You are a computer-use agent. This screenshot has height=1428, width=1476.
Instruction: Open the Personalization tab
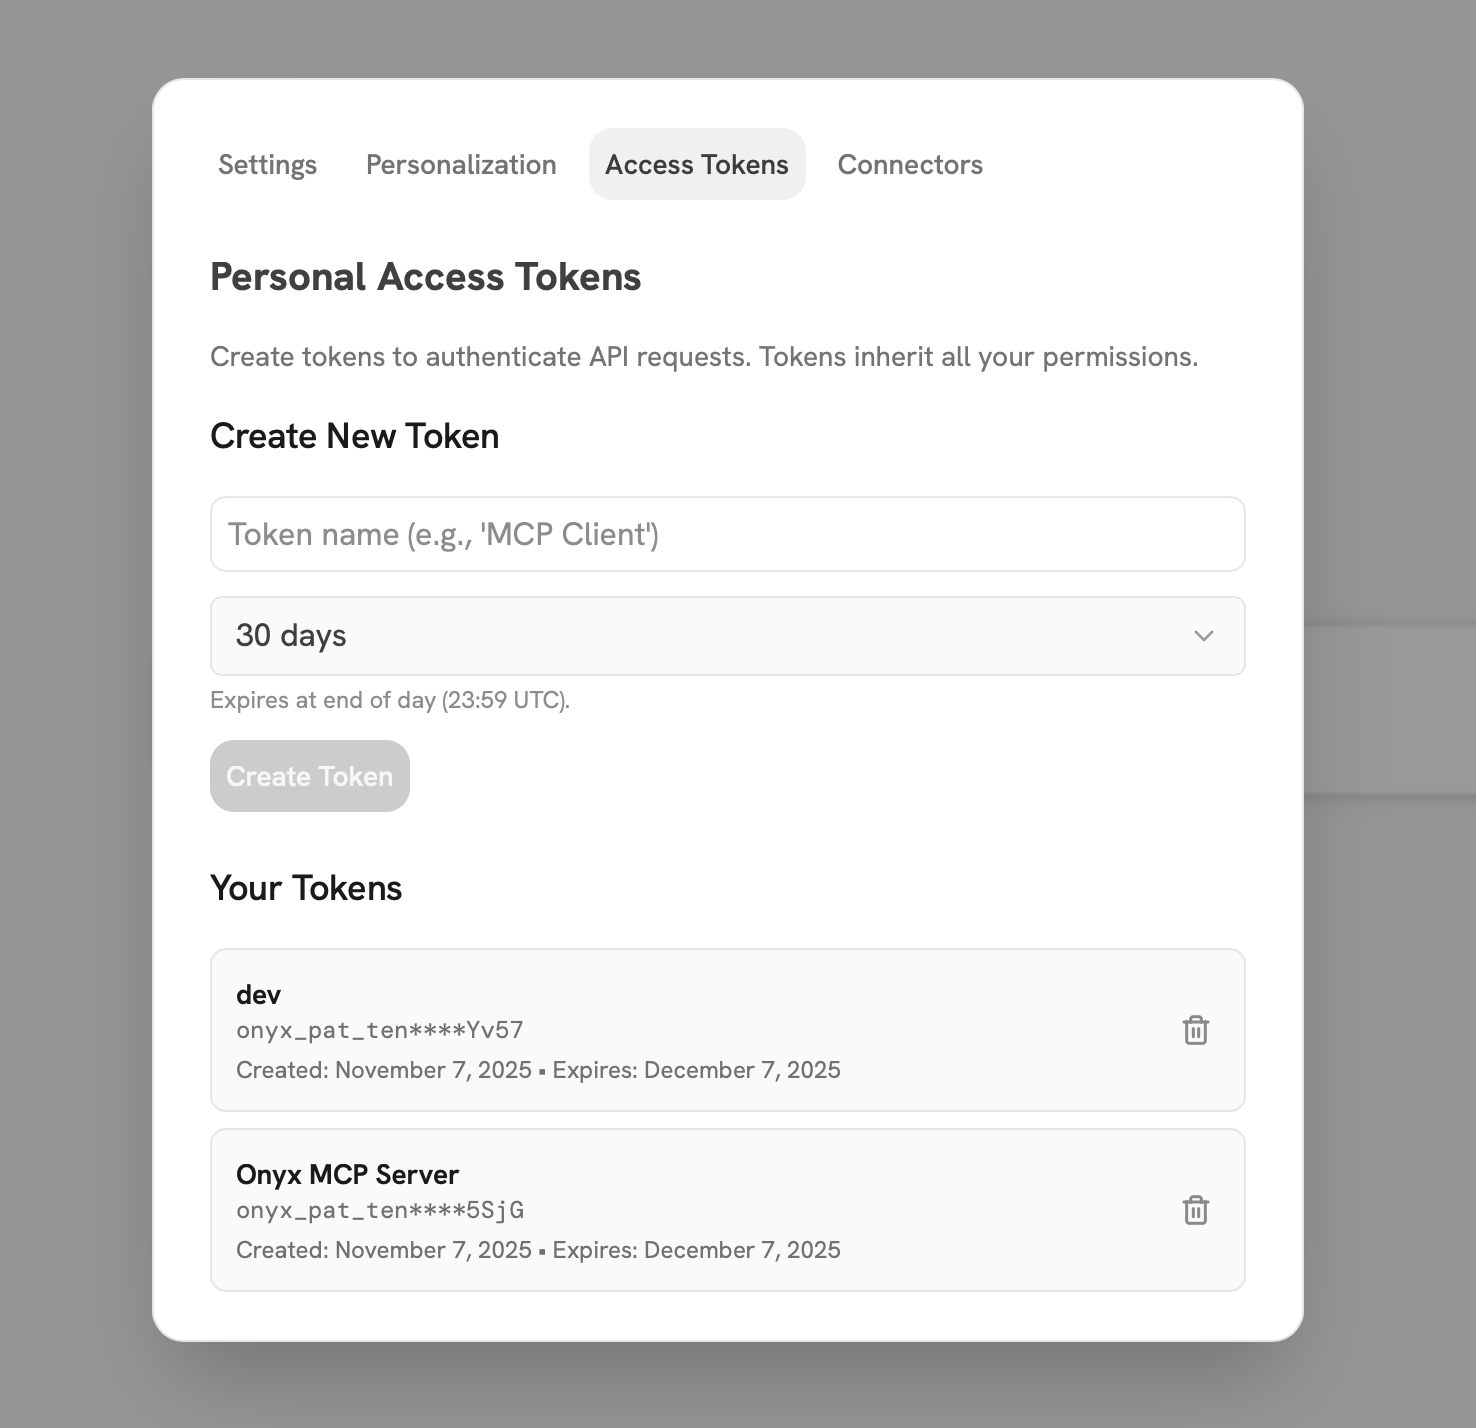[461, 164]
